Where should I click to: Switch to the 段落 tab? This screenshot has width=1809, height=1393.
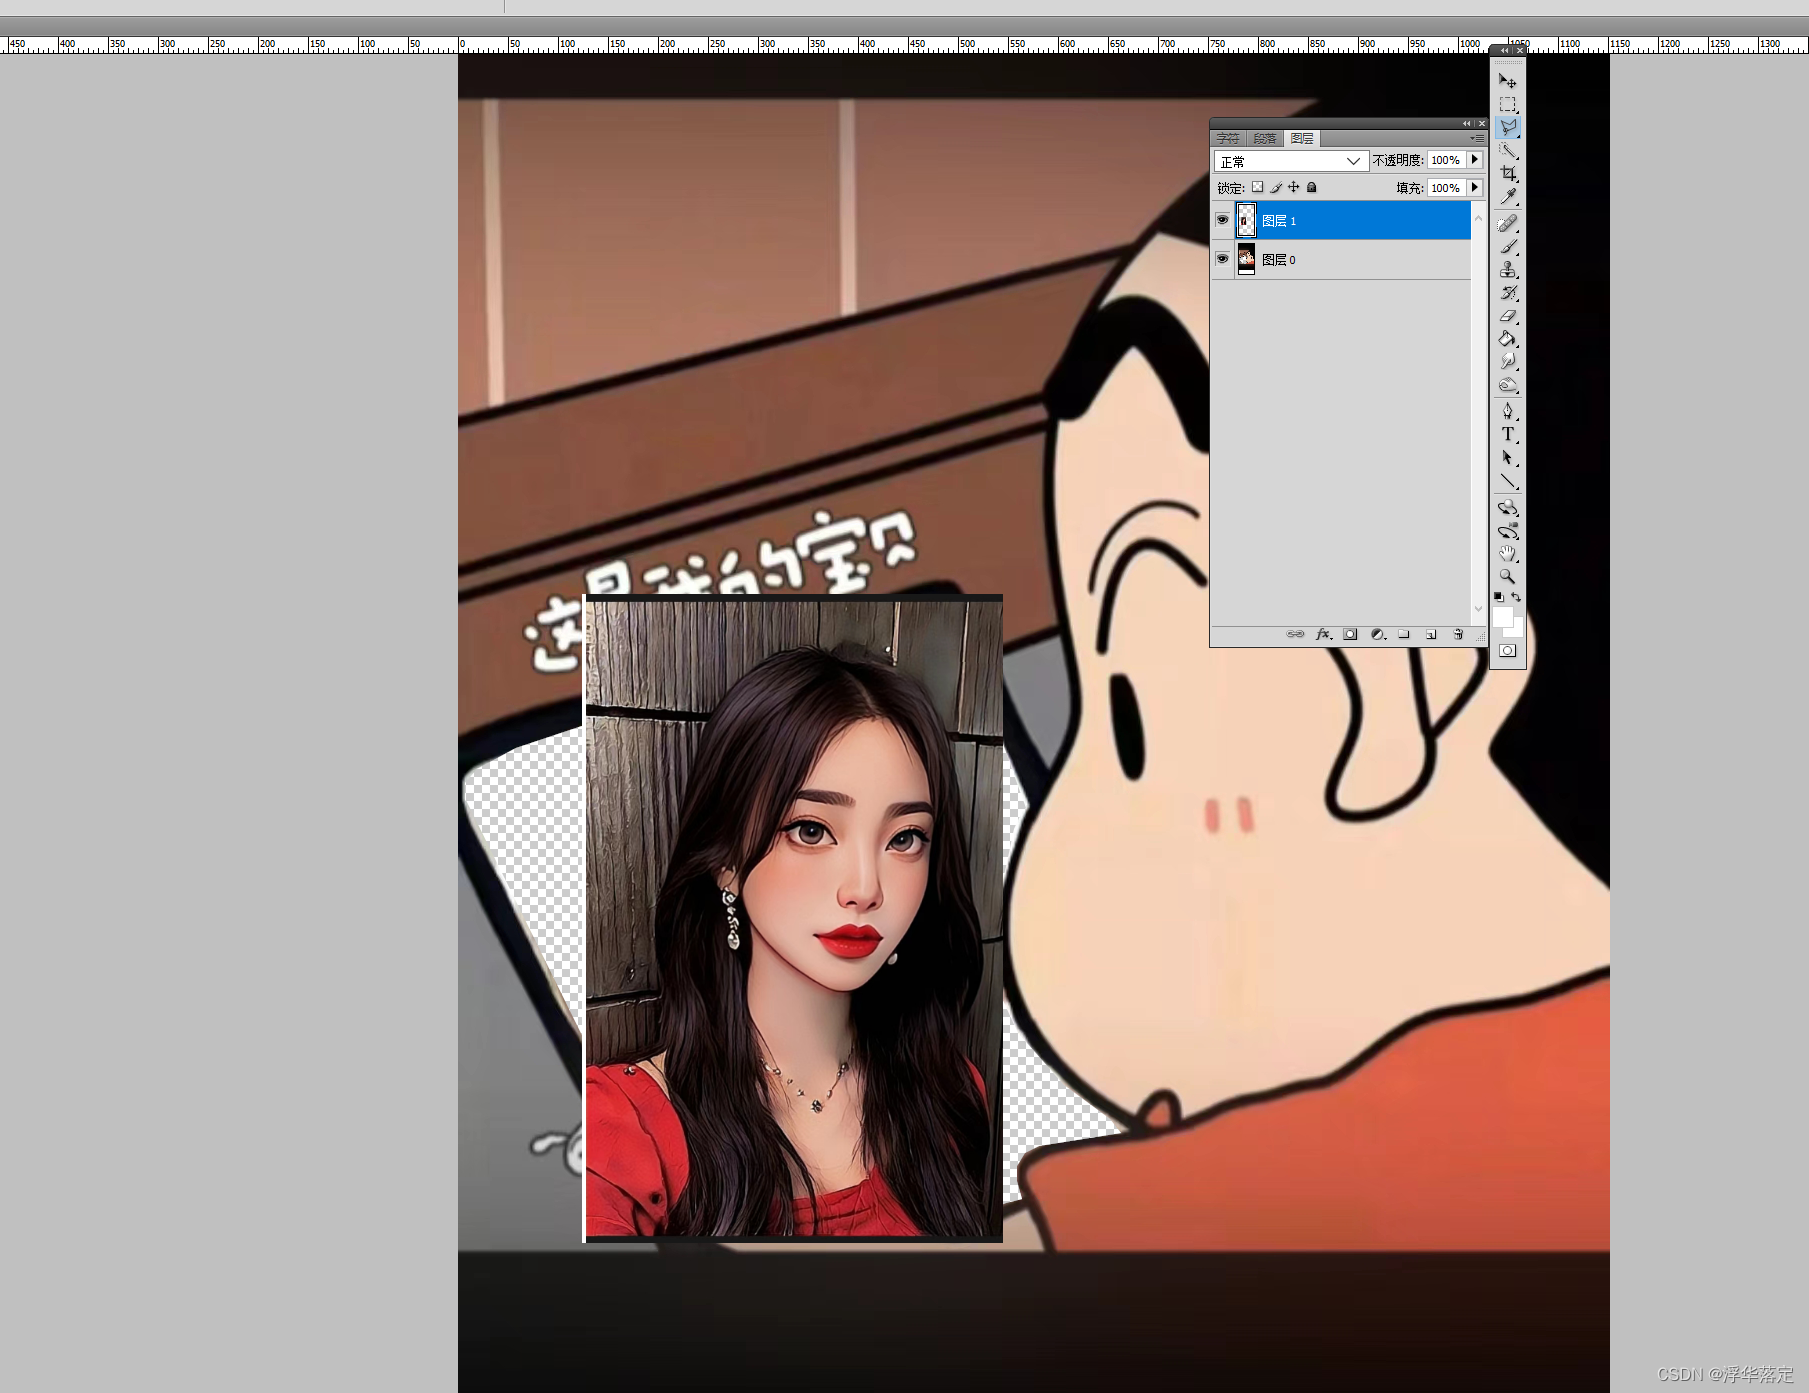[x=1265, y=138]
